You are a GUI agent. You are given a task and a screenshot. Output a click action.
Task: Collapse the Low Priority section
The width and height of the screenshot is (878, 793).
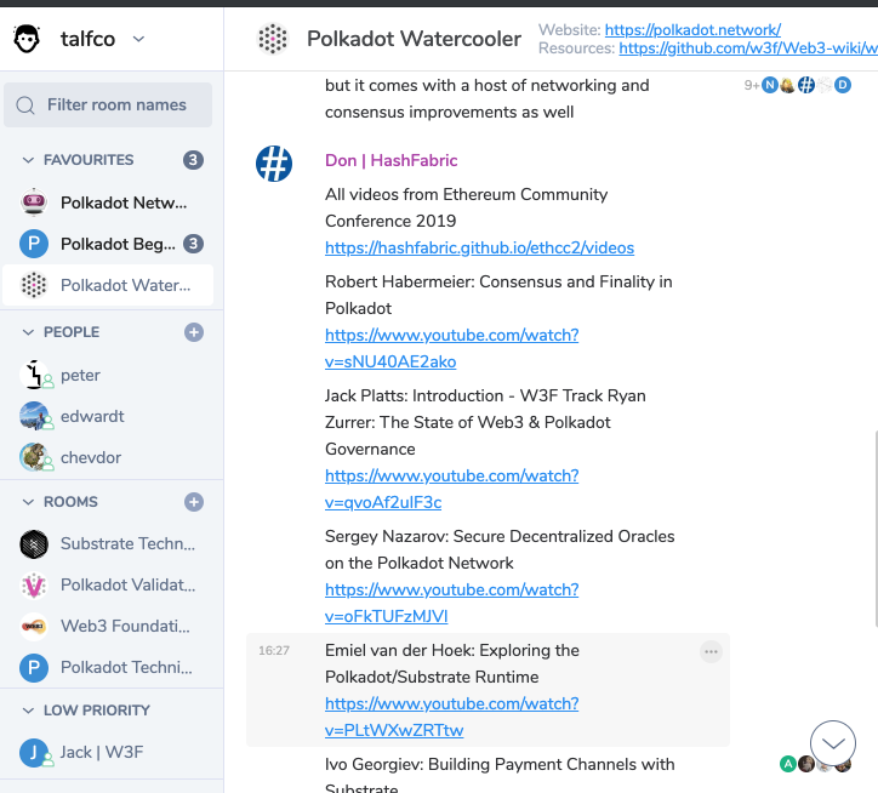click(28, 710)
